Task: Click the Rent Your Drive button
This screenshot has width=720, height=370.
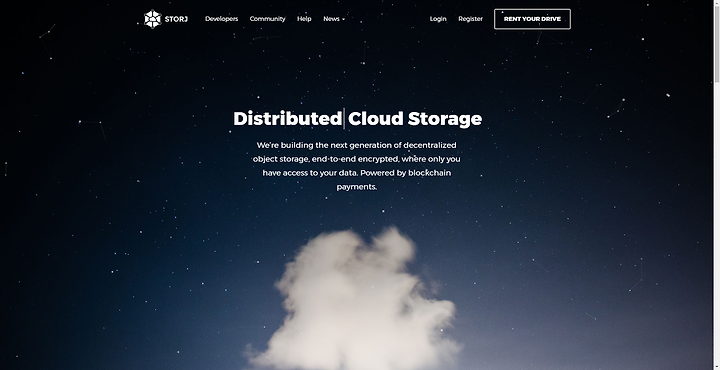Action: click(532, 19)
